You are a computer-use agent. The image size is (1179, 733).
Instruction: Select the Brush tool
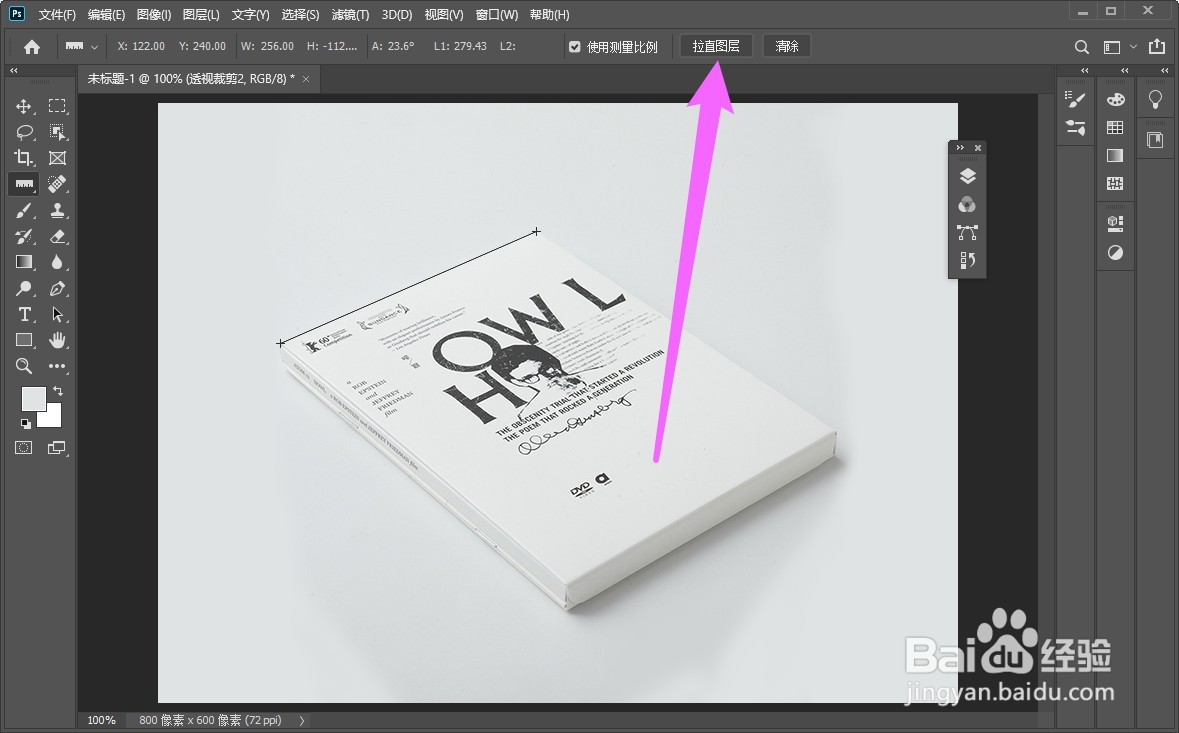[x=23, y=211]
